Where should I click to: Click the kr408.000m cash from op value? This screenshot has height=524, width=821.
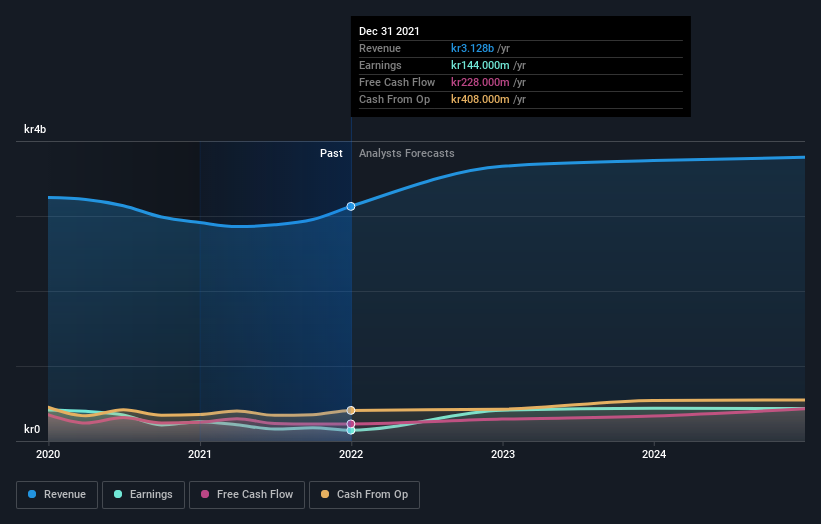[x=480, y=99]
